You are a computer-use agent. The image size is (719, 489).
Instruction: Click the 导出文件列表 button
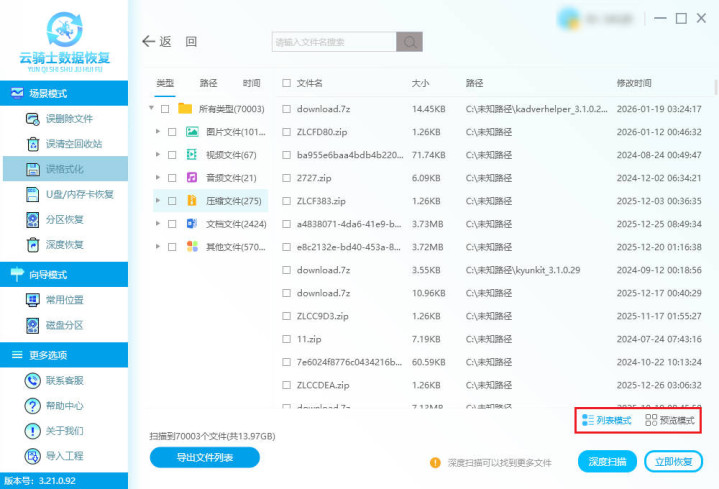[205, 457]
